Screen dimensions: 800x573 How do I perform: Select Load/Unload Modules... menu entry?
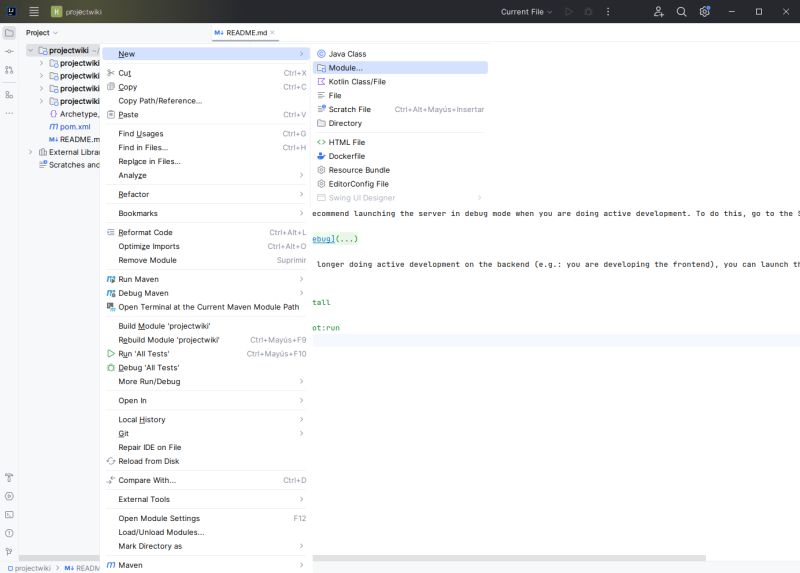206,532
